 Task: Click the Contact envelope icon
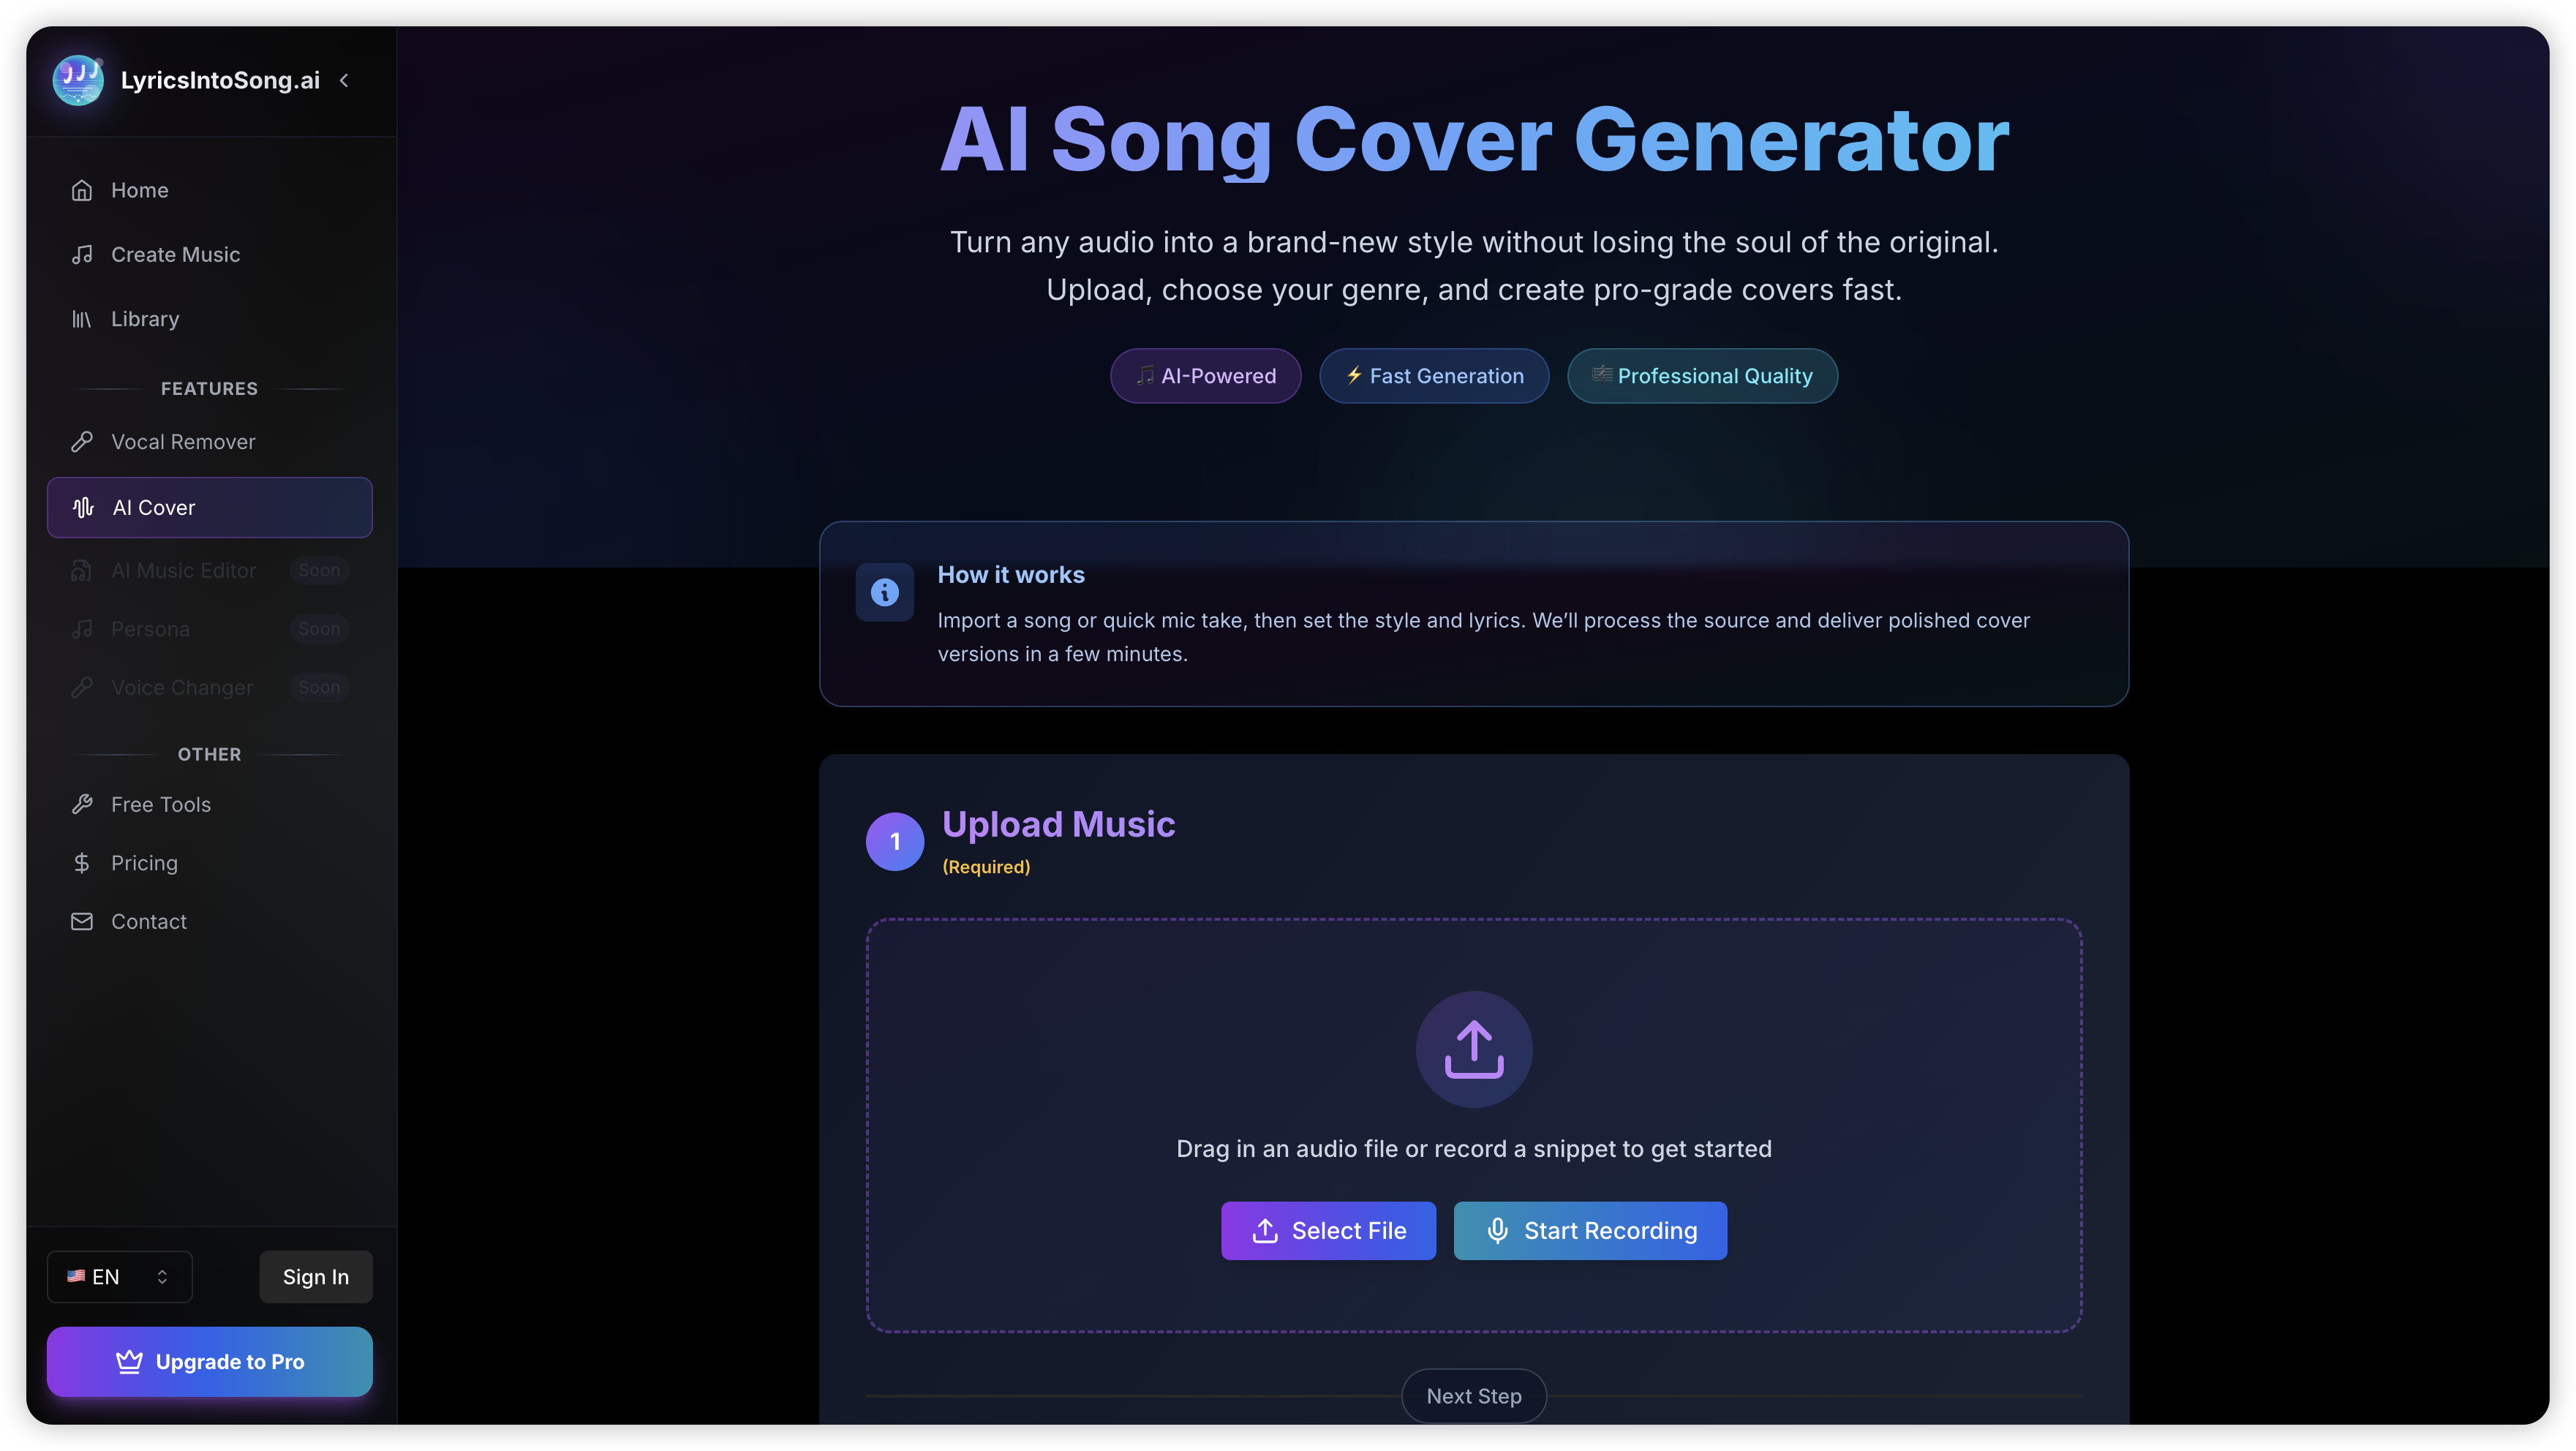click(82, 922)
